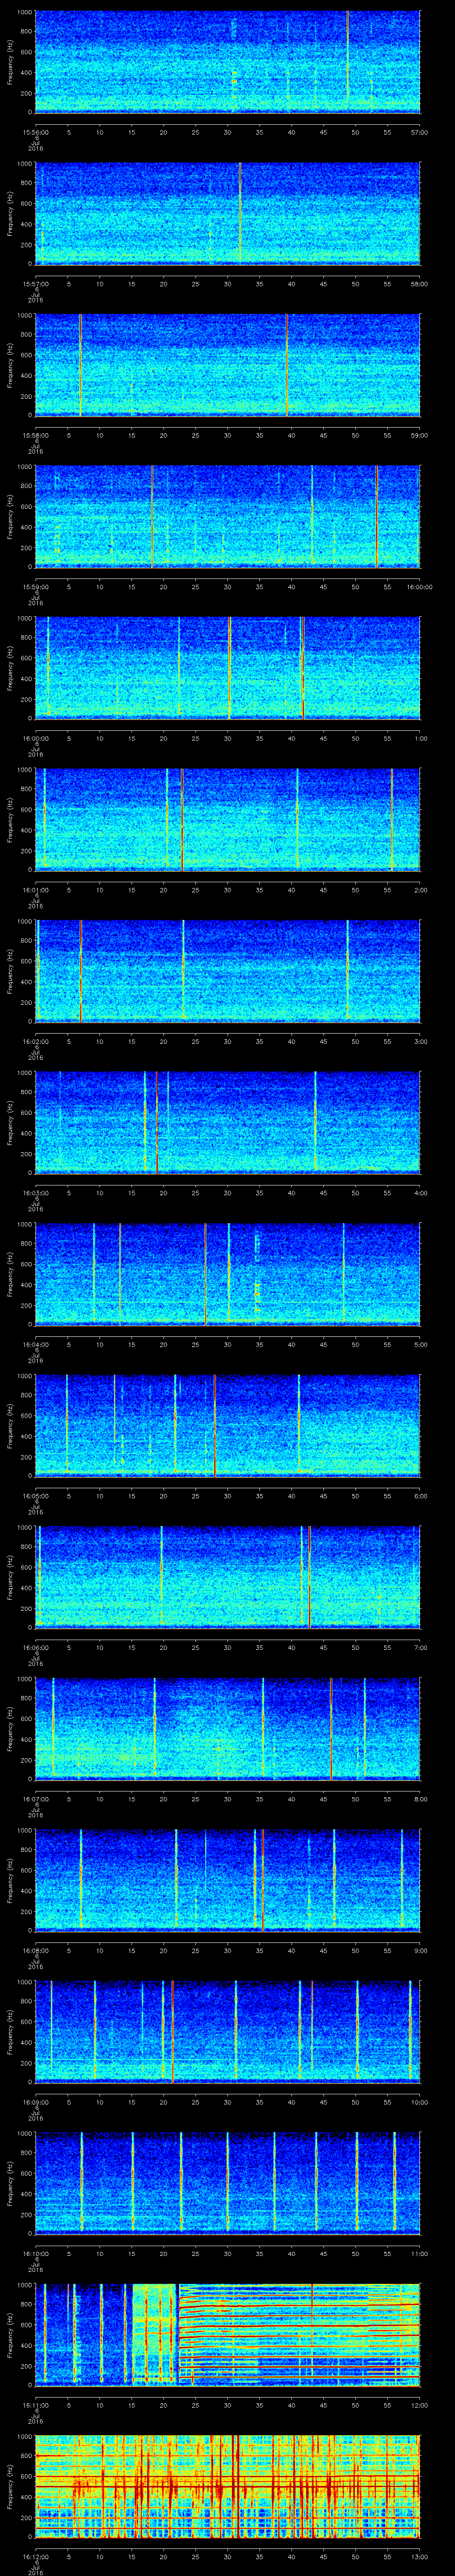Click the 16:06:00 start time label
The image size is (455, 2576).
click(x=35, y=1647)
